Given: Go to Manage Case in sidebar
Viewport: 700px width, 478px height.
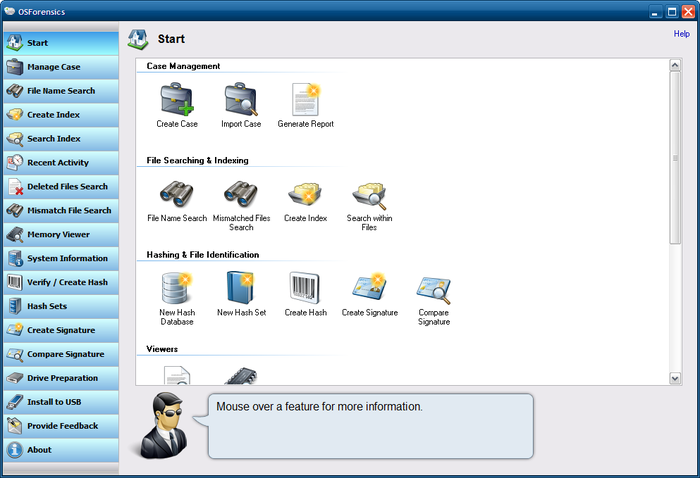Looking at the screenshot, I should [x=61, y=67].
